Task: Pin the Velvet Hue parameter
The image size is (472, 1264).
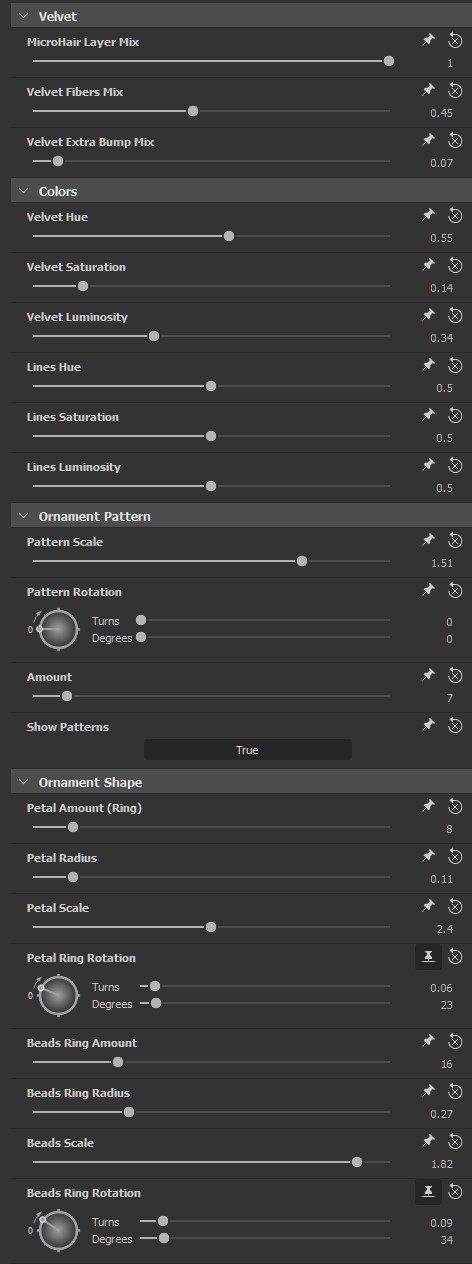Action: click(x=428, y=215)
